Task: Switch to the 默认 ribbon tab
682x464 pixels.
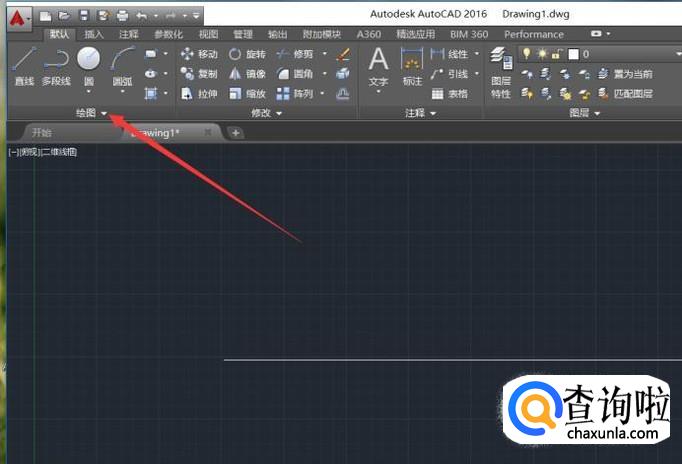Action: pos(59,34)
